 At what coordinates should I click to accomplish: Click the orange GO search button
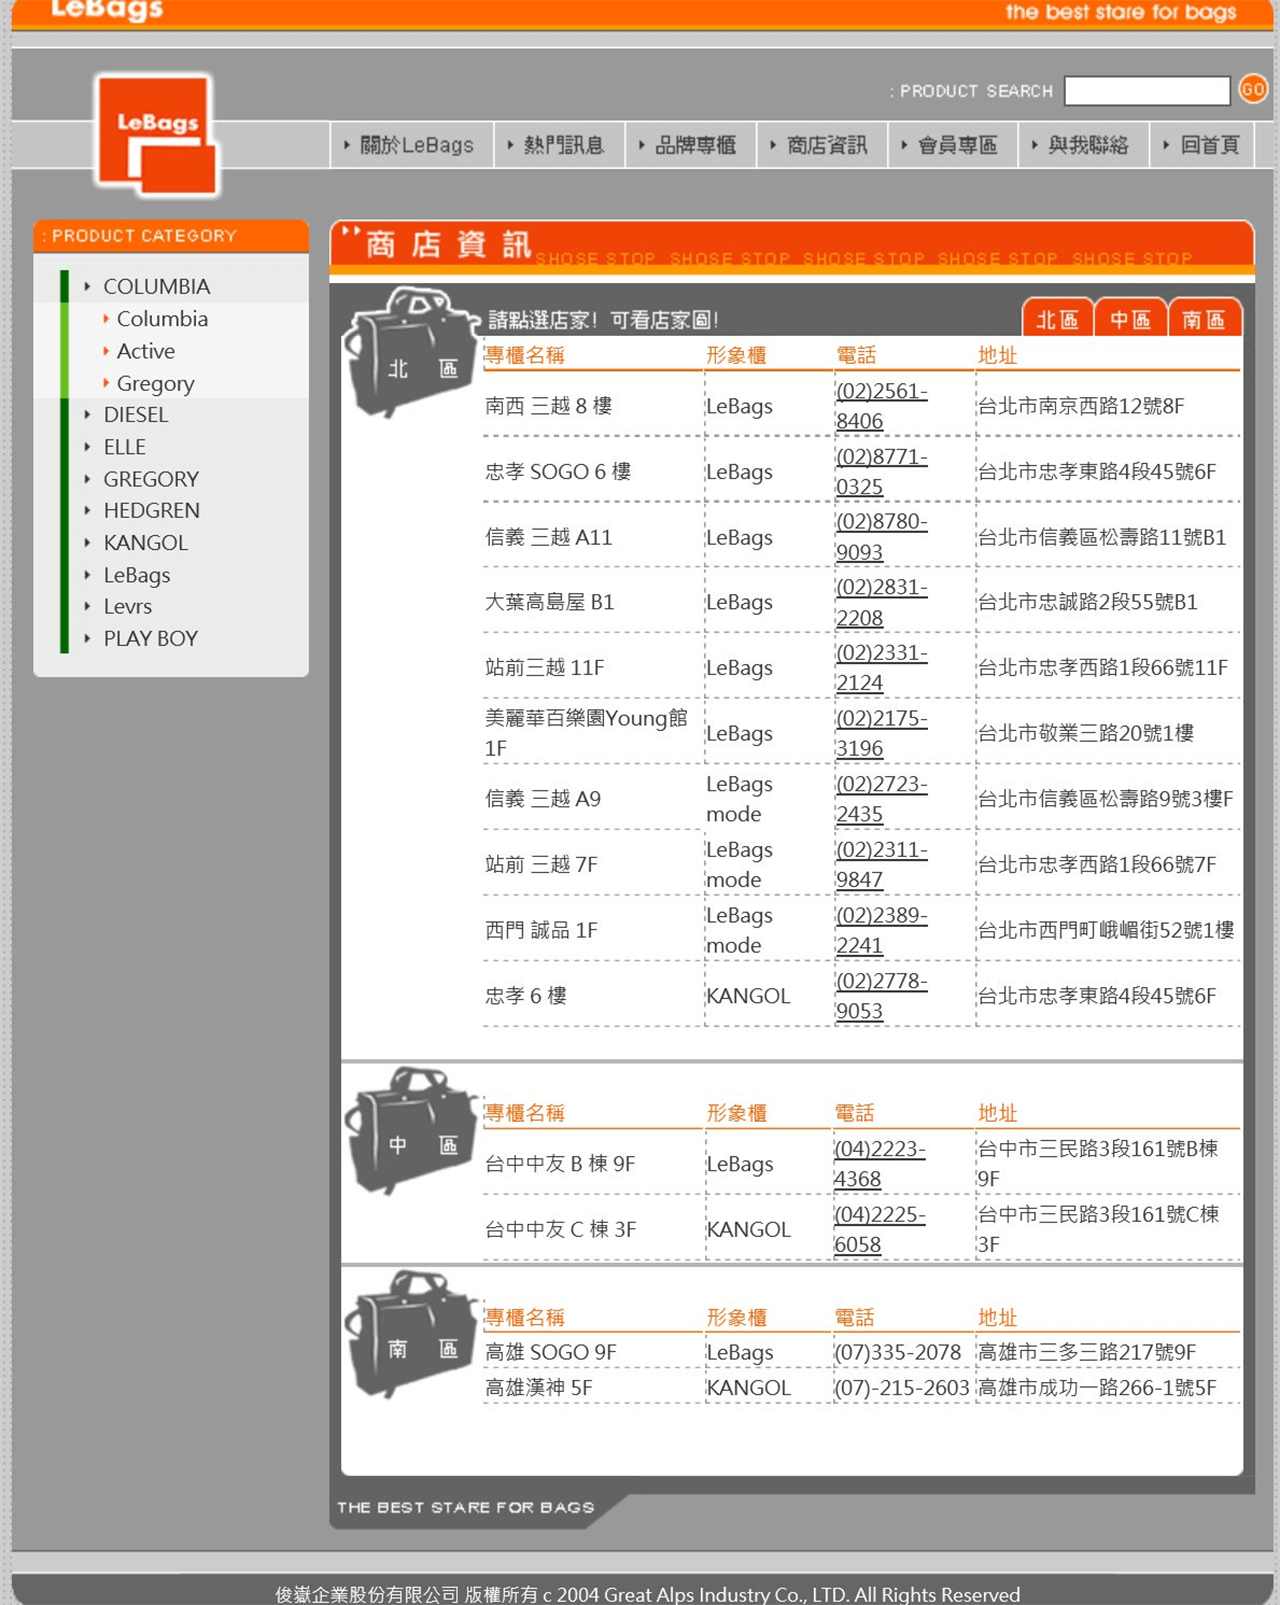pos(1253,89)
